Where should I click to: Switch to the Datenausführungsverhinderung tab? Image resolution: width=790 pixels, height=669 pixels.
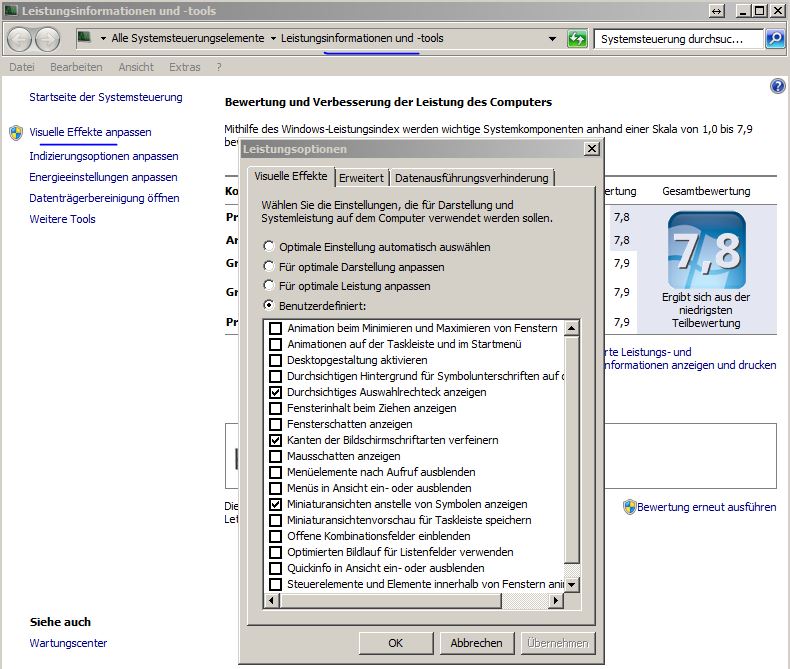click(472, 178)
